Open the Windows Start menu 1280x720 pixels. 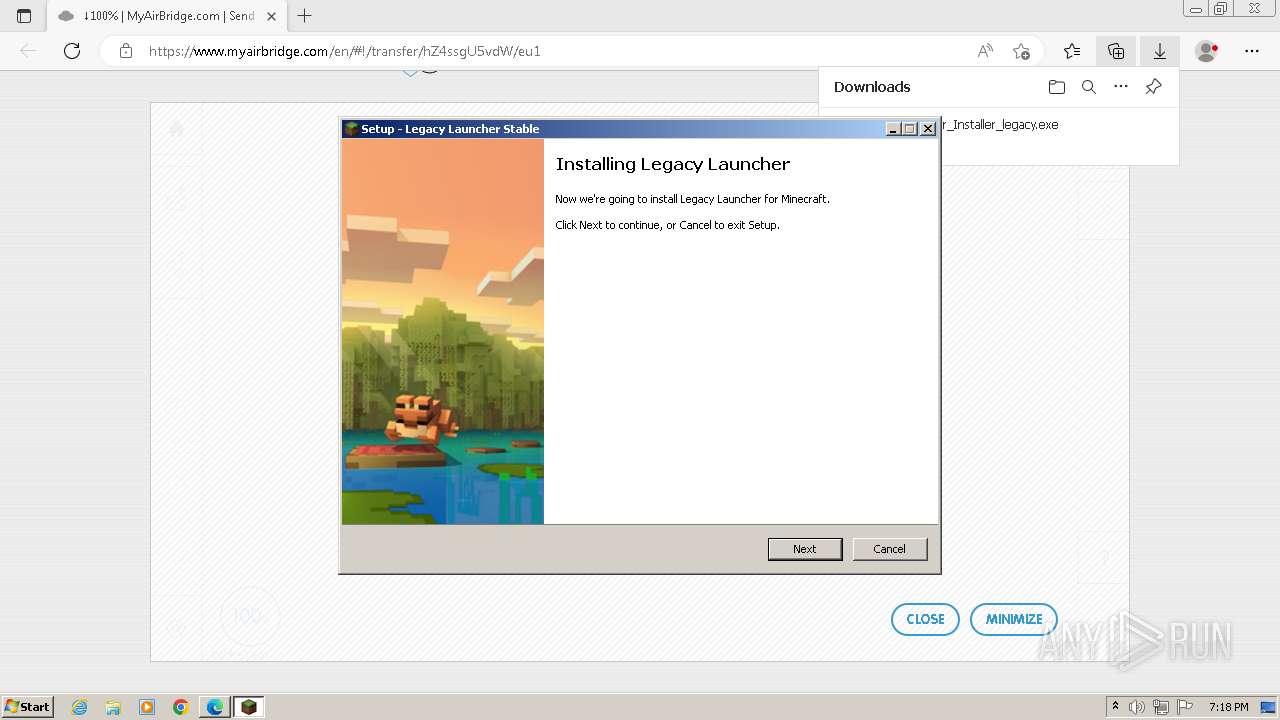click(x=28, y=706)
